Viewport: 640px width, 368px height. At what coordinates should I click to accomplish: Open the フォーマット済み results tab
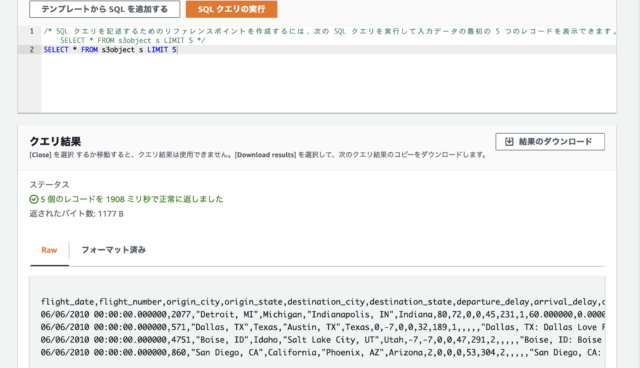113,250
